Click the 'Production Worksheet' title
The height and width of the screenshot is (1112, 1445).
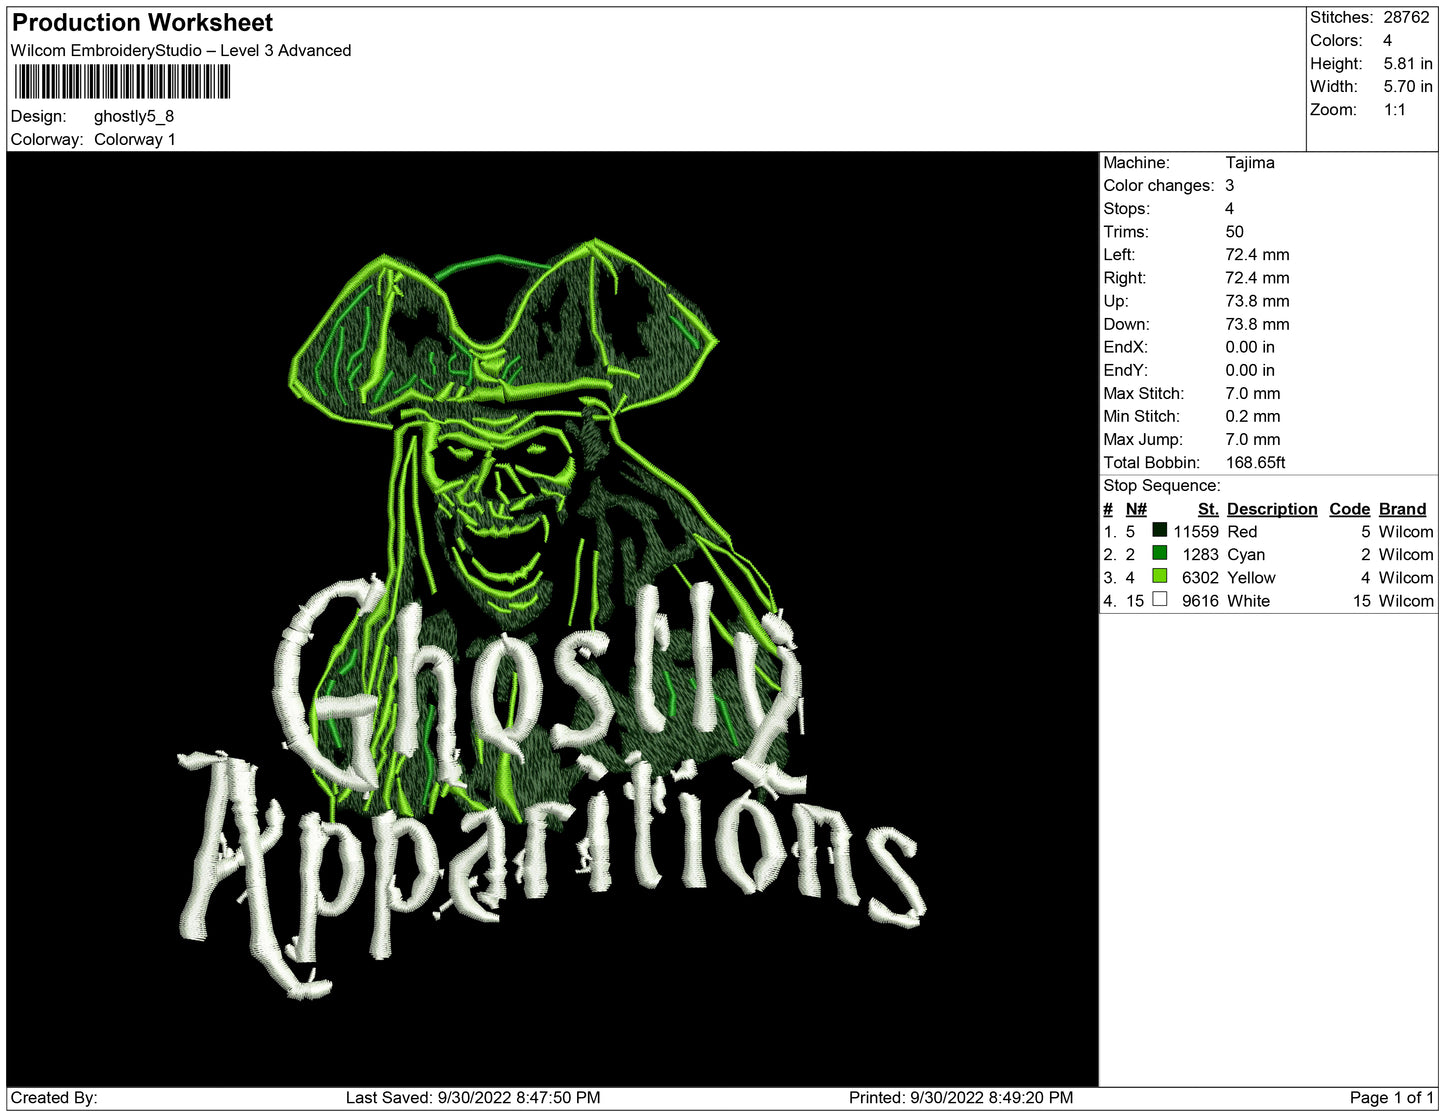pyautogui.click(x=142, y=23)
